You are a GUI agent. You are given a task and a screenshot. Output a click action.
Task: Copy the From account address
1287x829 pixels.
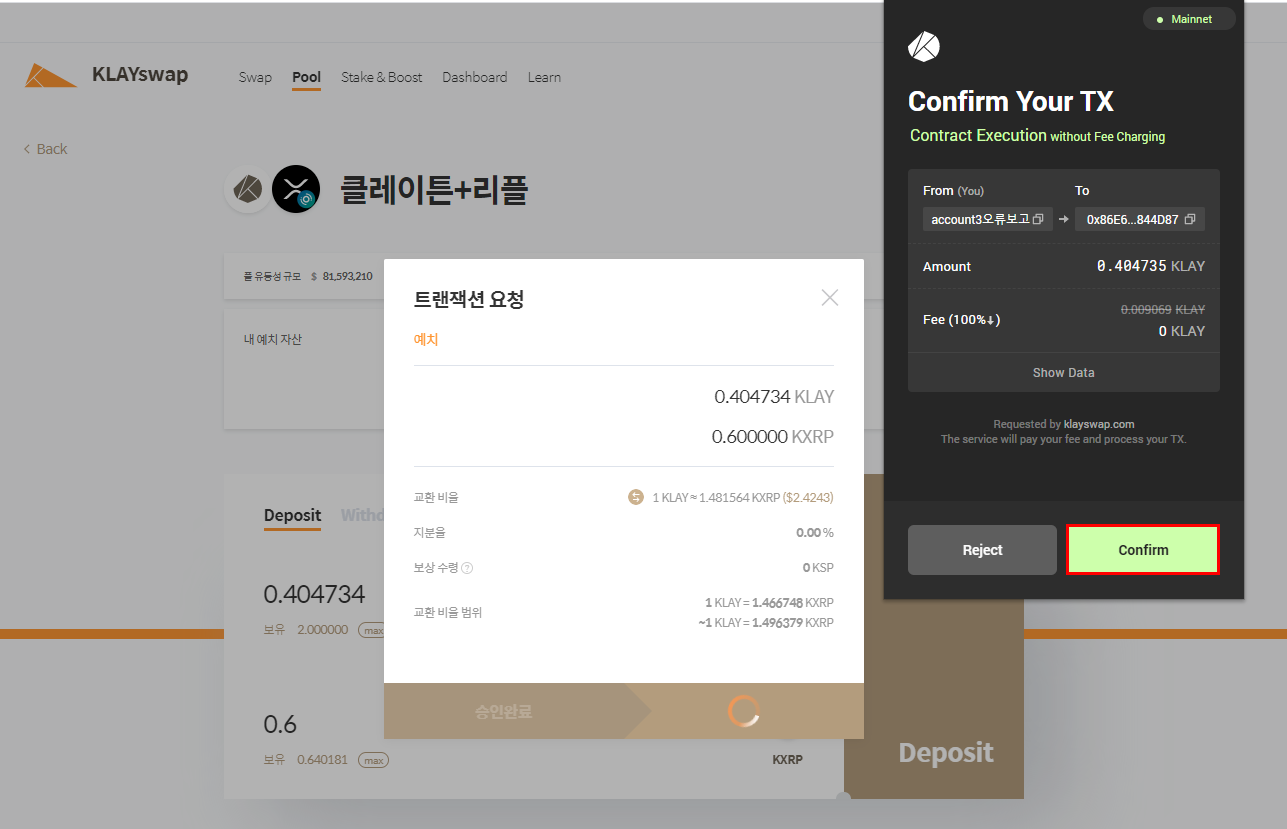coord(1038,219)
